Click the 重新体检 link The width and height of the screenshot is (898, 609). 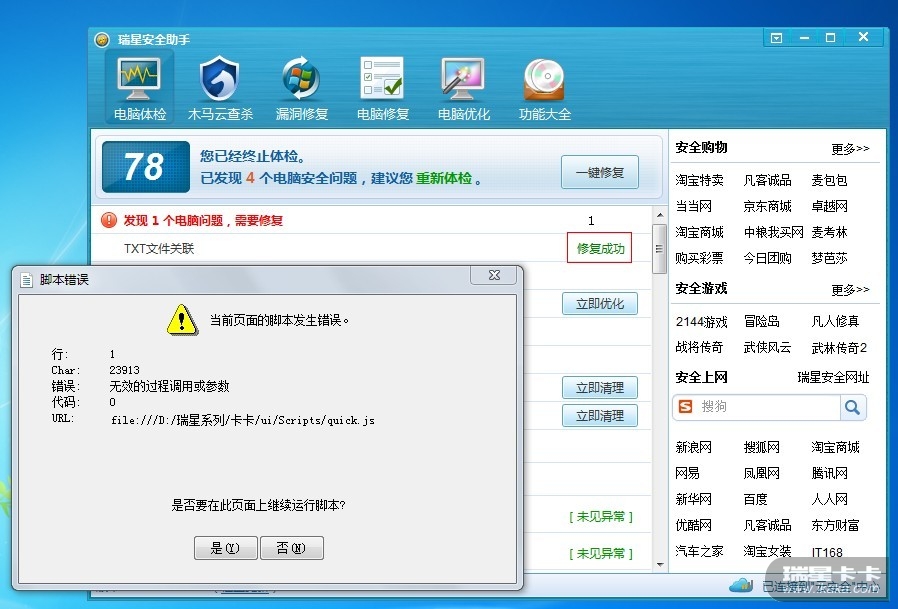coord(444,178)
